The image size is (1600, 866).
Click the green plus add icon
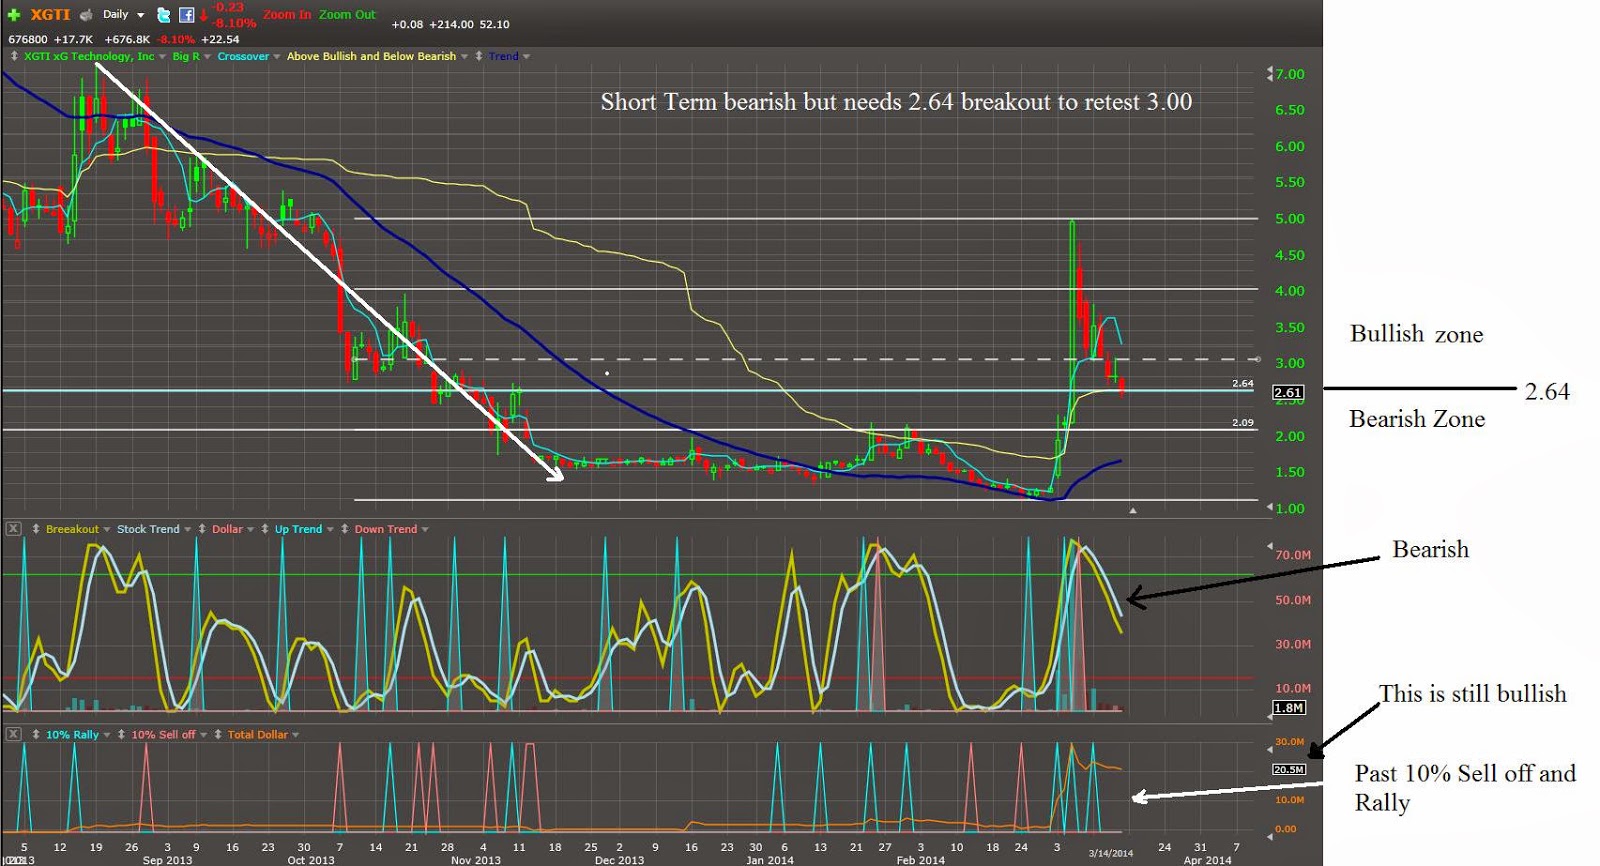coord(14,15)
